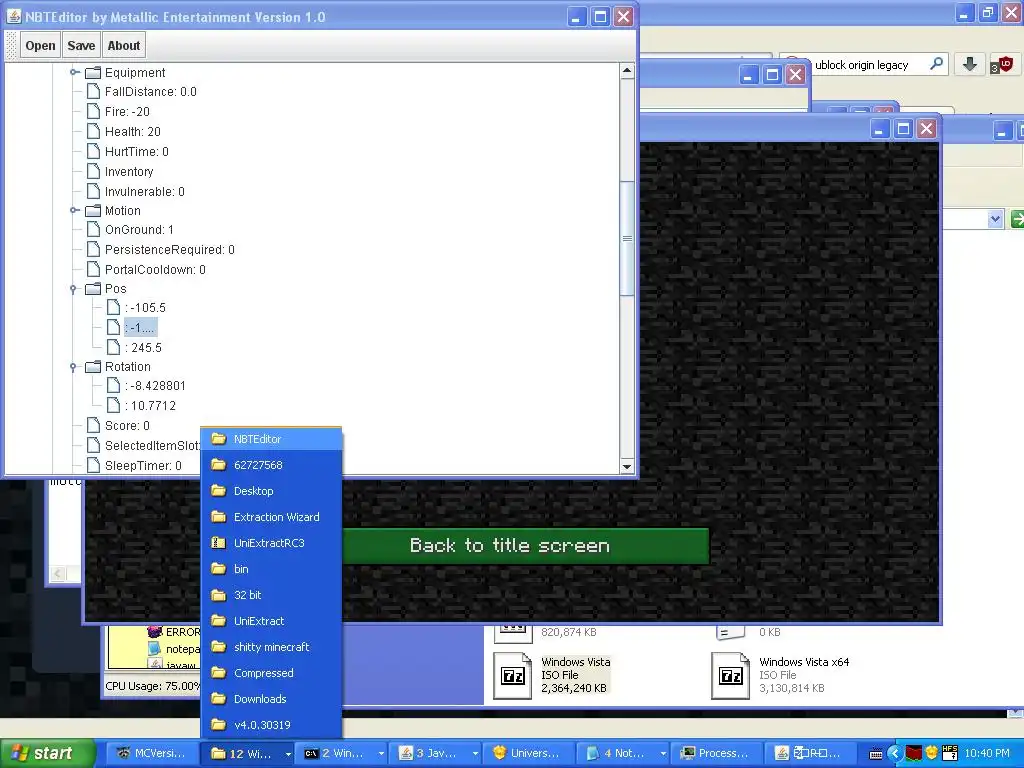Select the Pos value 245.5

pos(143,347)
